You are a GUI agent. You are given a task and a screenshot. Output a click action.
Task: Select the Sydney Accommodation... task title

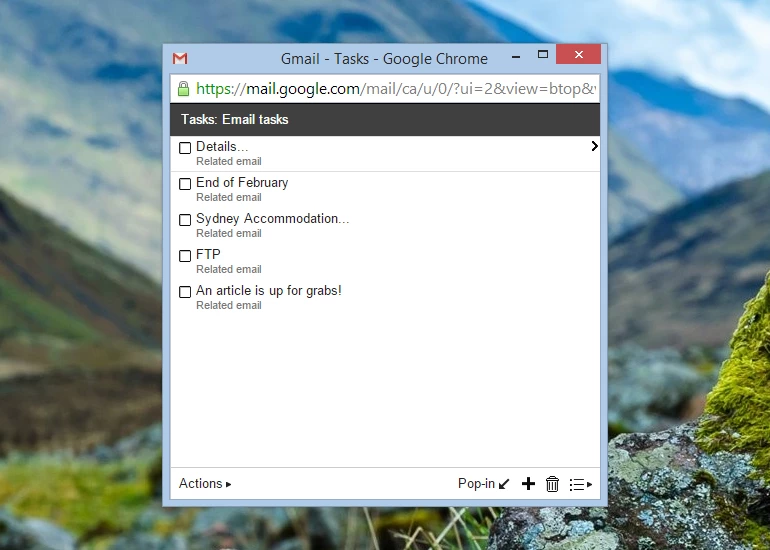pos(273,219)
